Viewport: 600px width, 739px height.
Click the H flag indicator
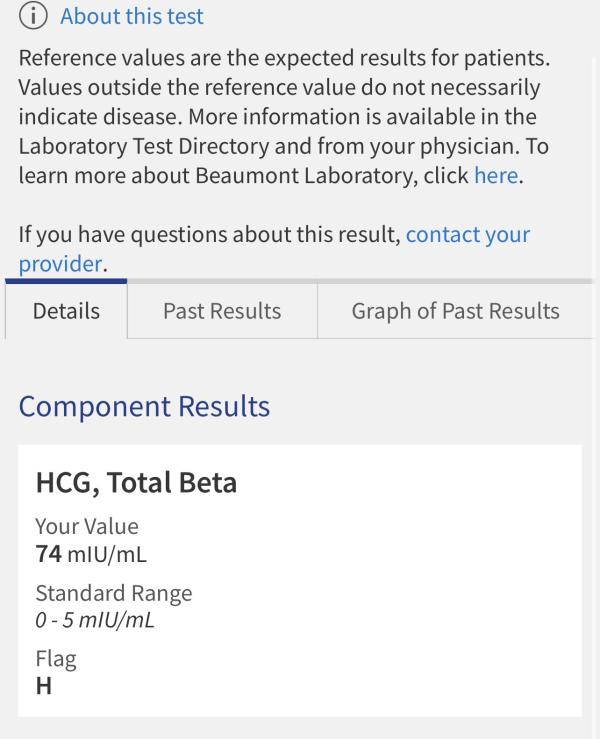pyautogui.click(x=44, y=686)
